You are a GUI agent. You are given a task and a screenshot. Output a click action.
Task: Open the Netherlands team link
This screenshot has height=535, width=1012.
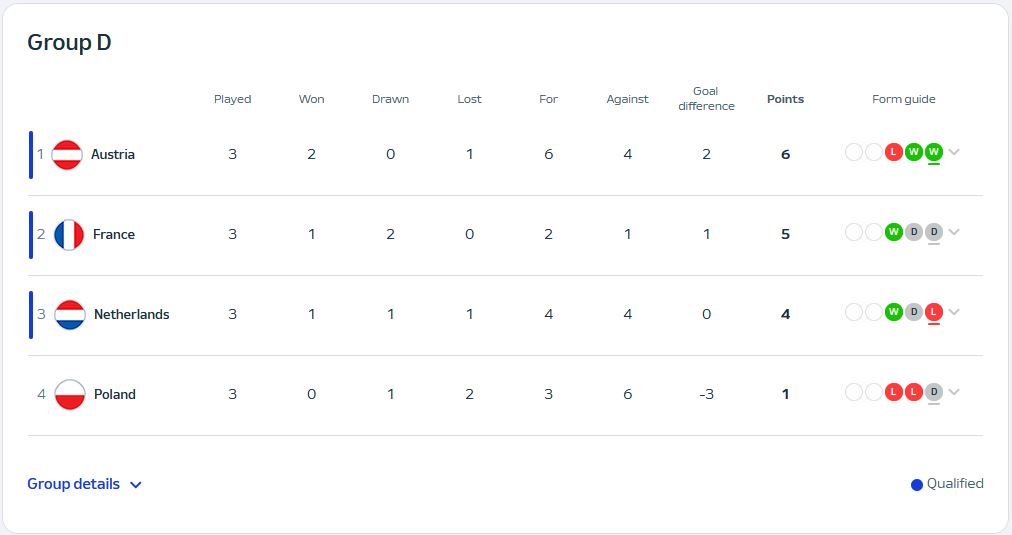pyautogui.click(x=131, y=314)
